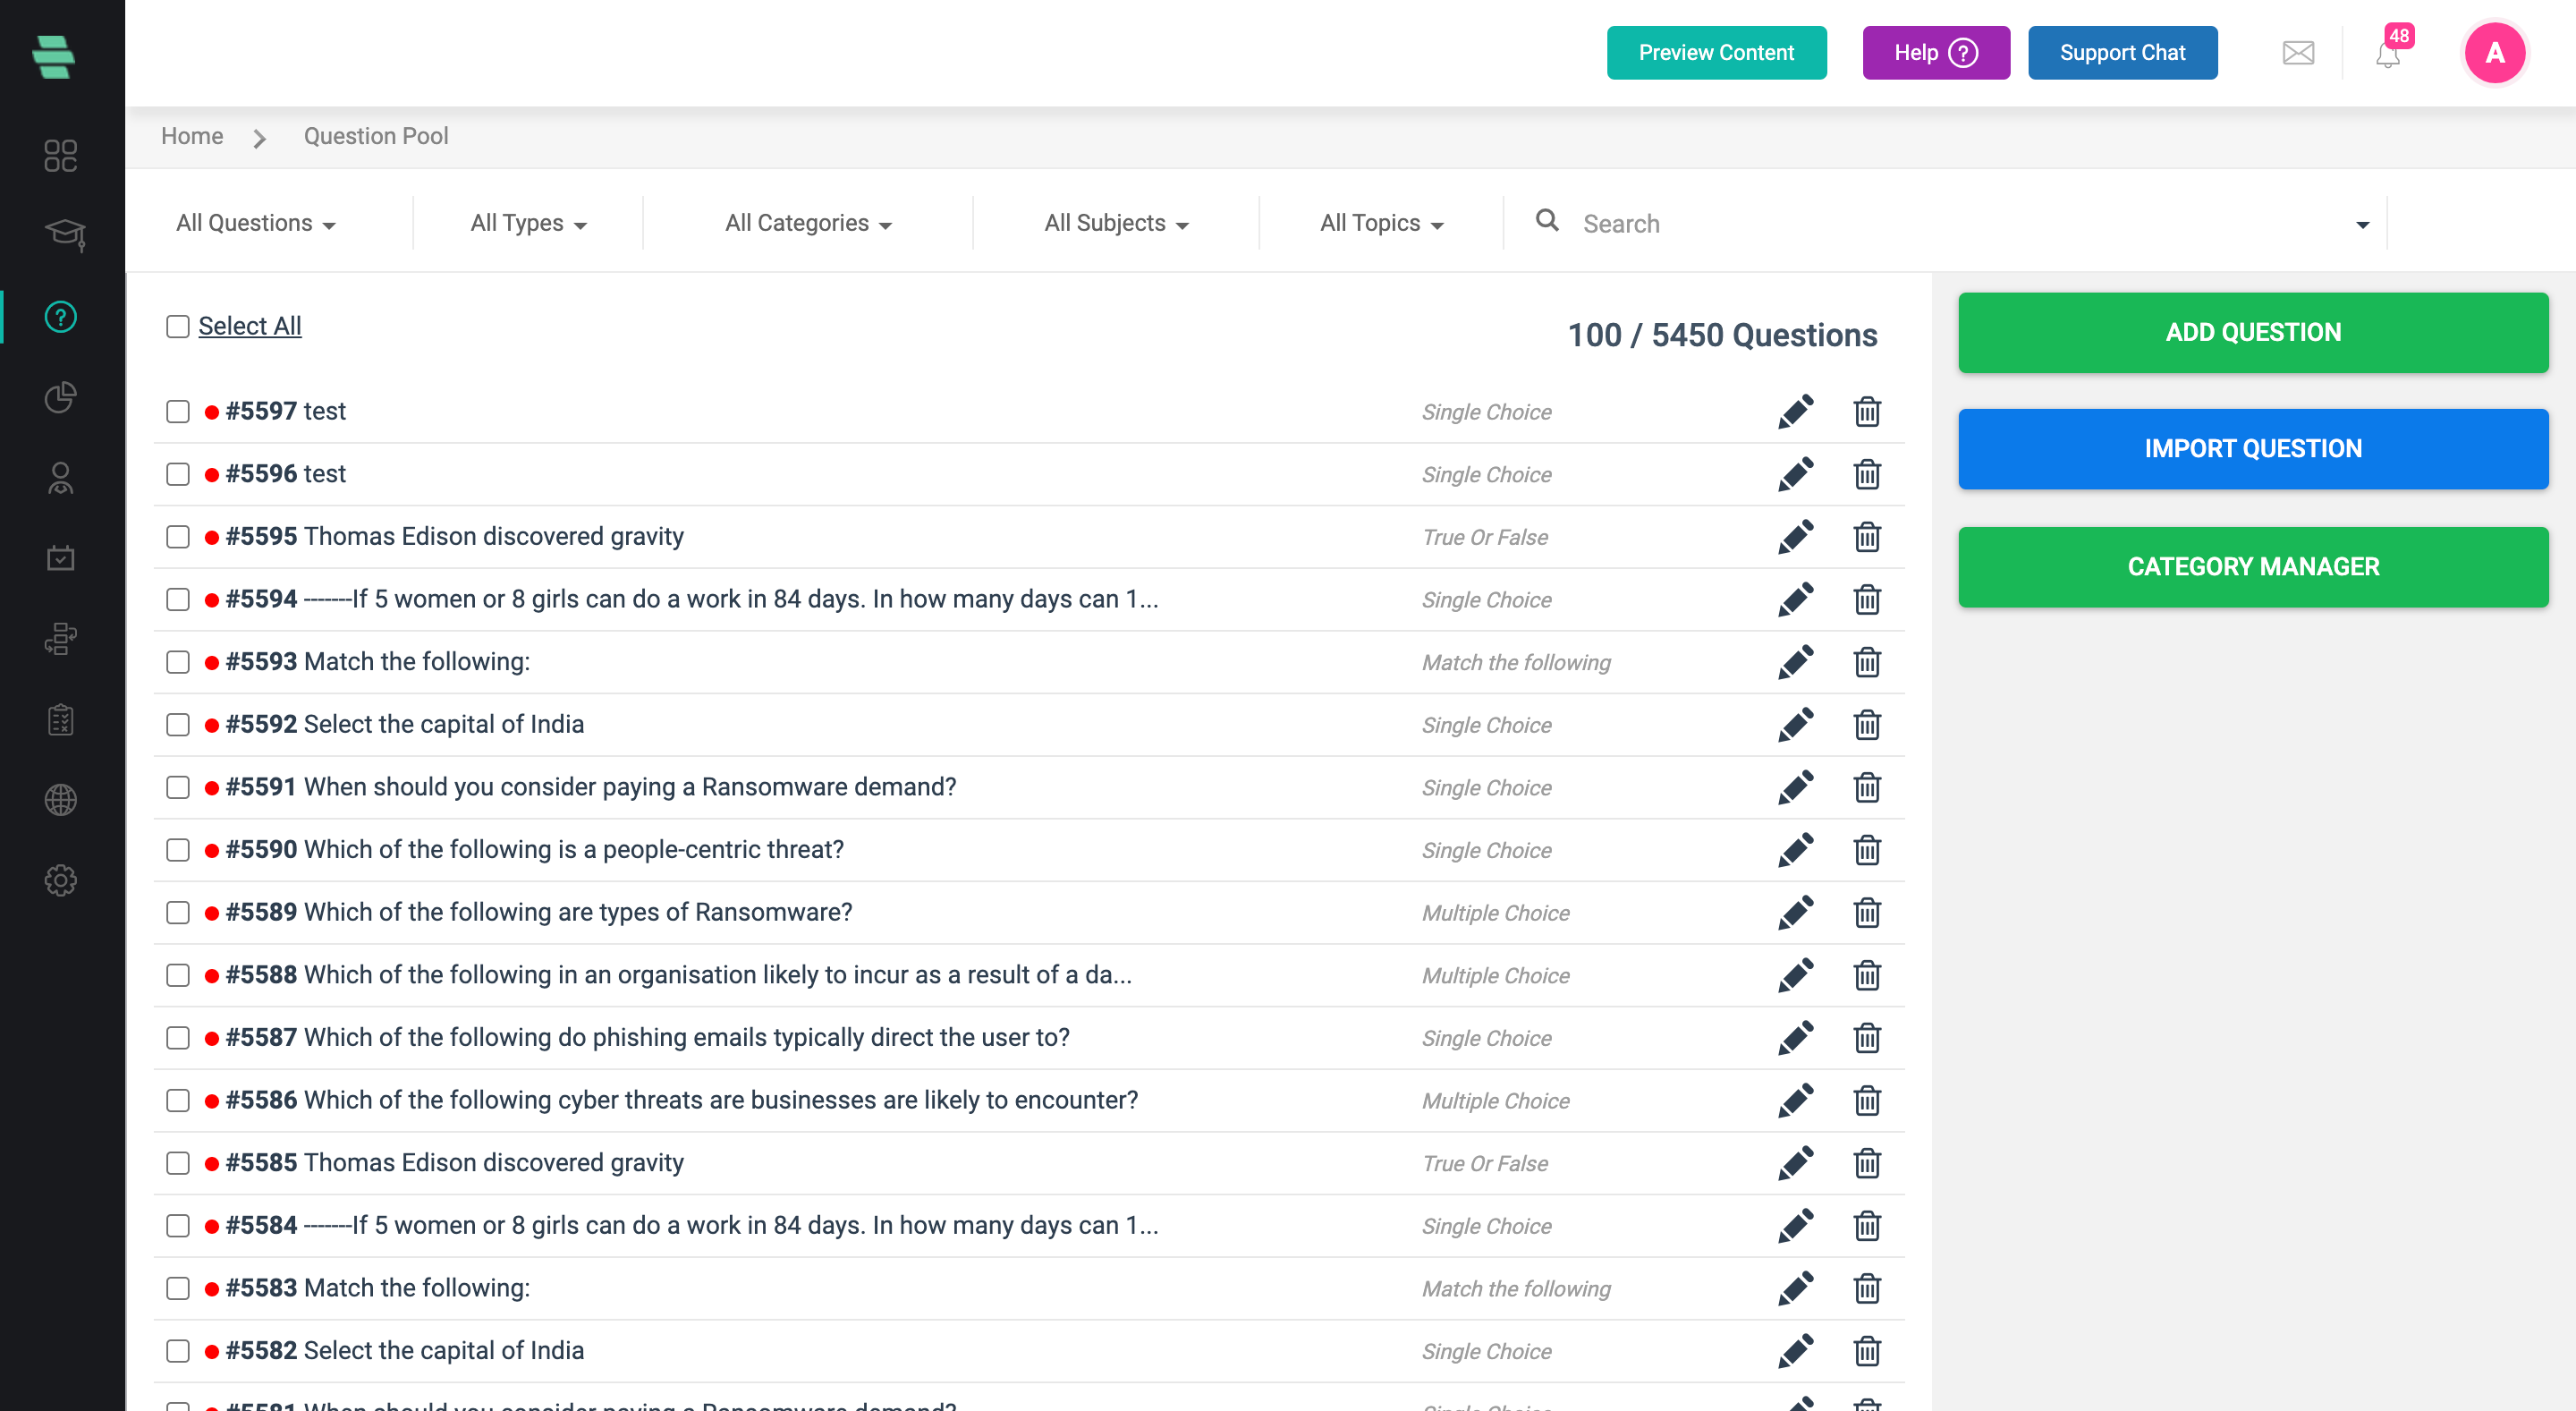Select the flowchart workflow icon in sidebar
Viewport: 2576px width, 1411px height.
[60, 639]
